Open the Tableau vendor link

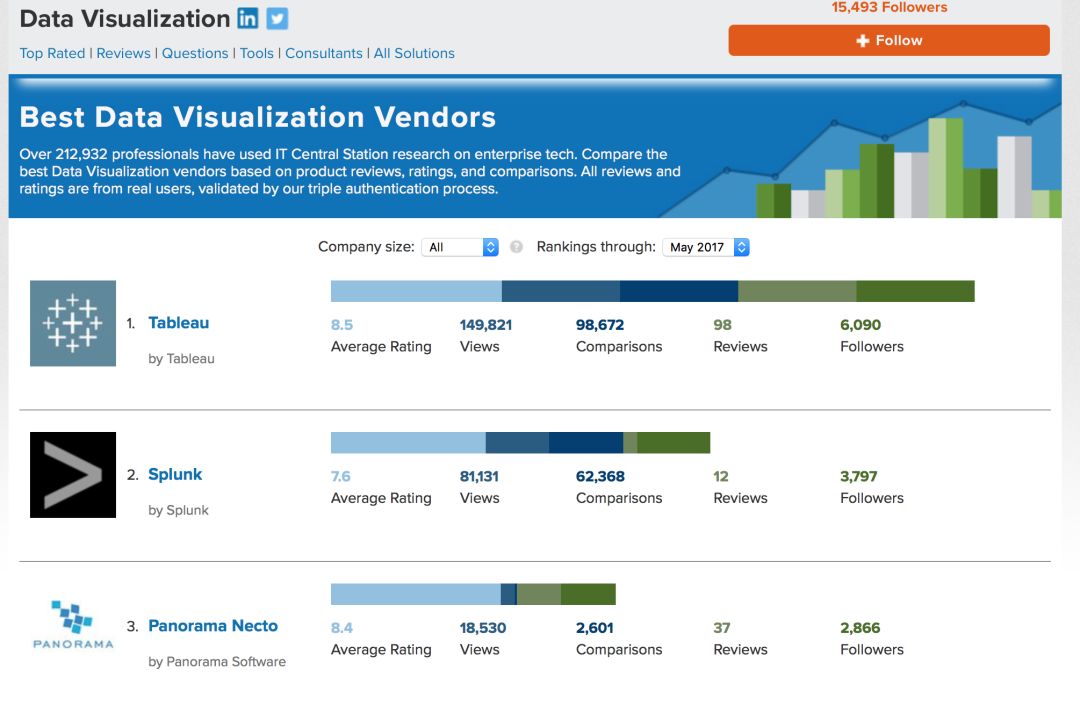coord(178,323)
